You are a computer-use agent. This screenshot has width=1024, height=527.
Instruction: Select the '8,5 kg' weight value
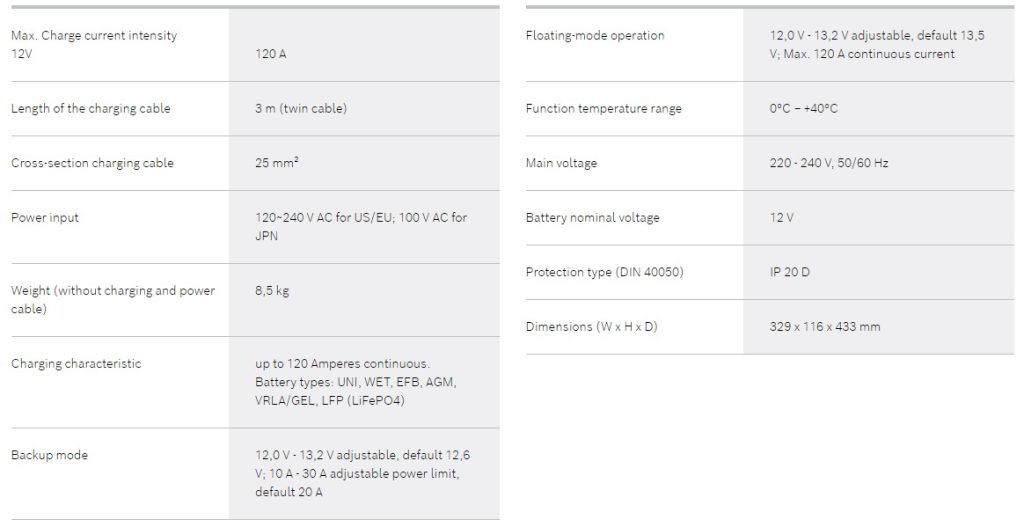272,291
